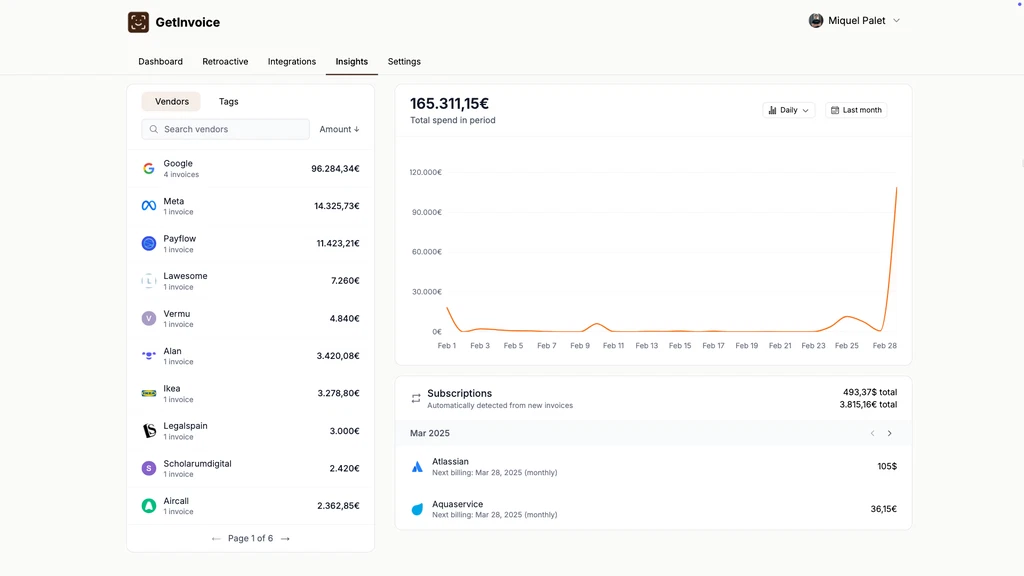Open the Daily granularity dropdown
This screenshot has height=576, width=1024.
click(788, 110)
